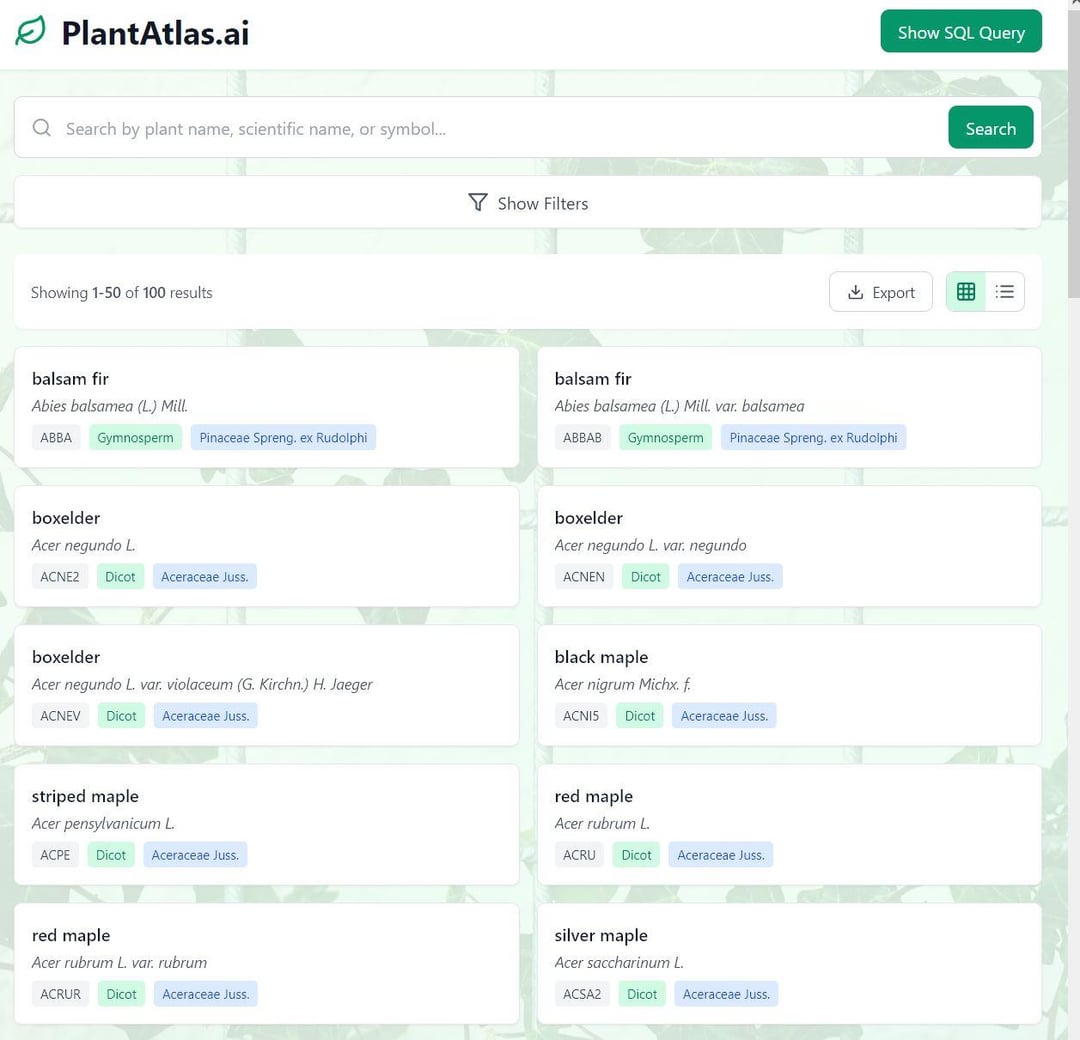Open the Show SQL Query panel
Screen dimensions: 1080x1040
point(961,32)
